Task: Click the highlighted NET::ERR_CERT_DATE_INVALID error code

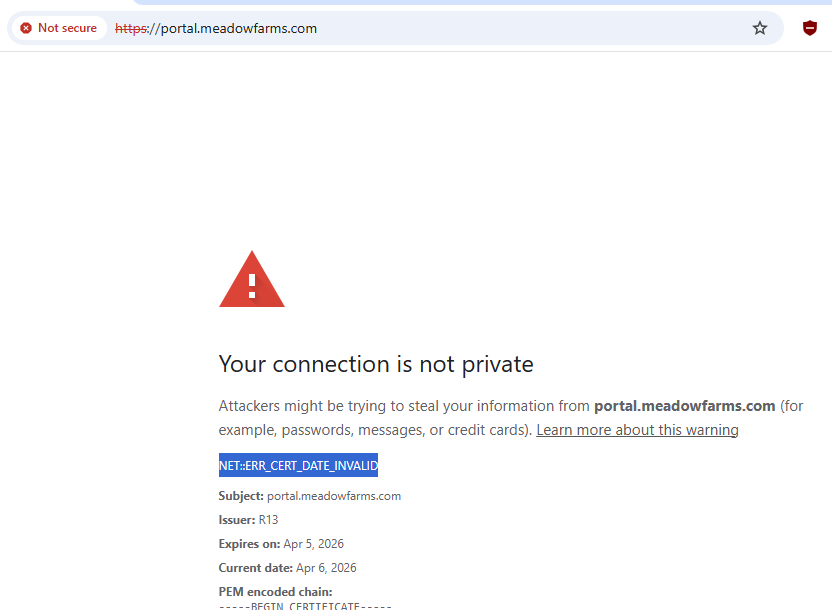Action: (298, 466)
